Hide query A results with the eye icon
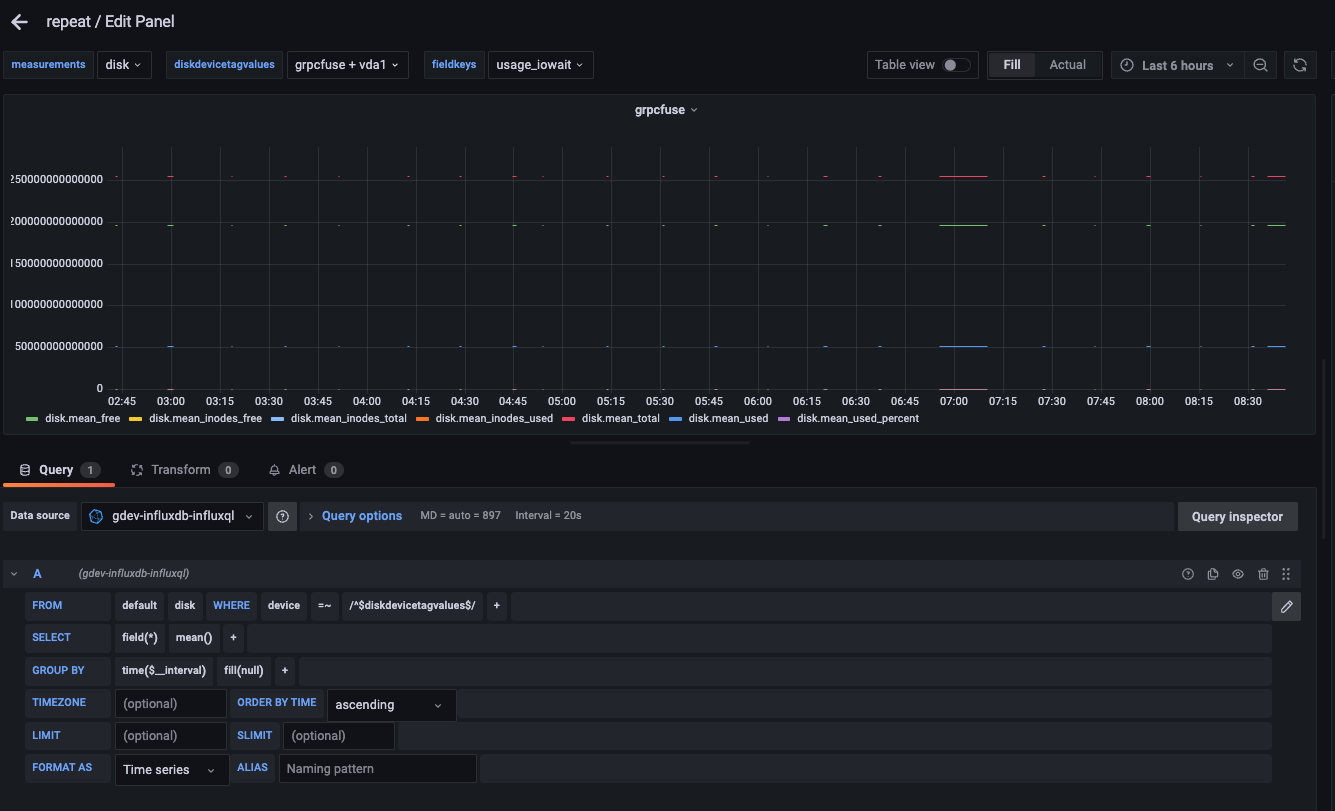1335x811 pixels. 1238,574
